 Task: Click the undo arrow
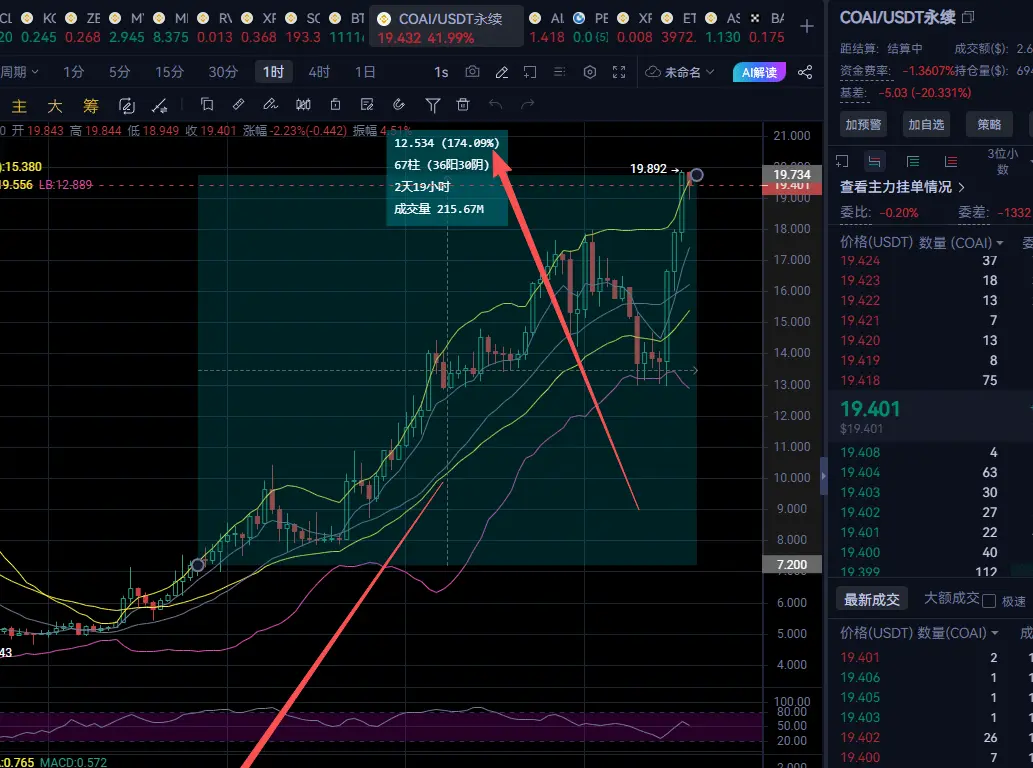[x=495, y=104]
